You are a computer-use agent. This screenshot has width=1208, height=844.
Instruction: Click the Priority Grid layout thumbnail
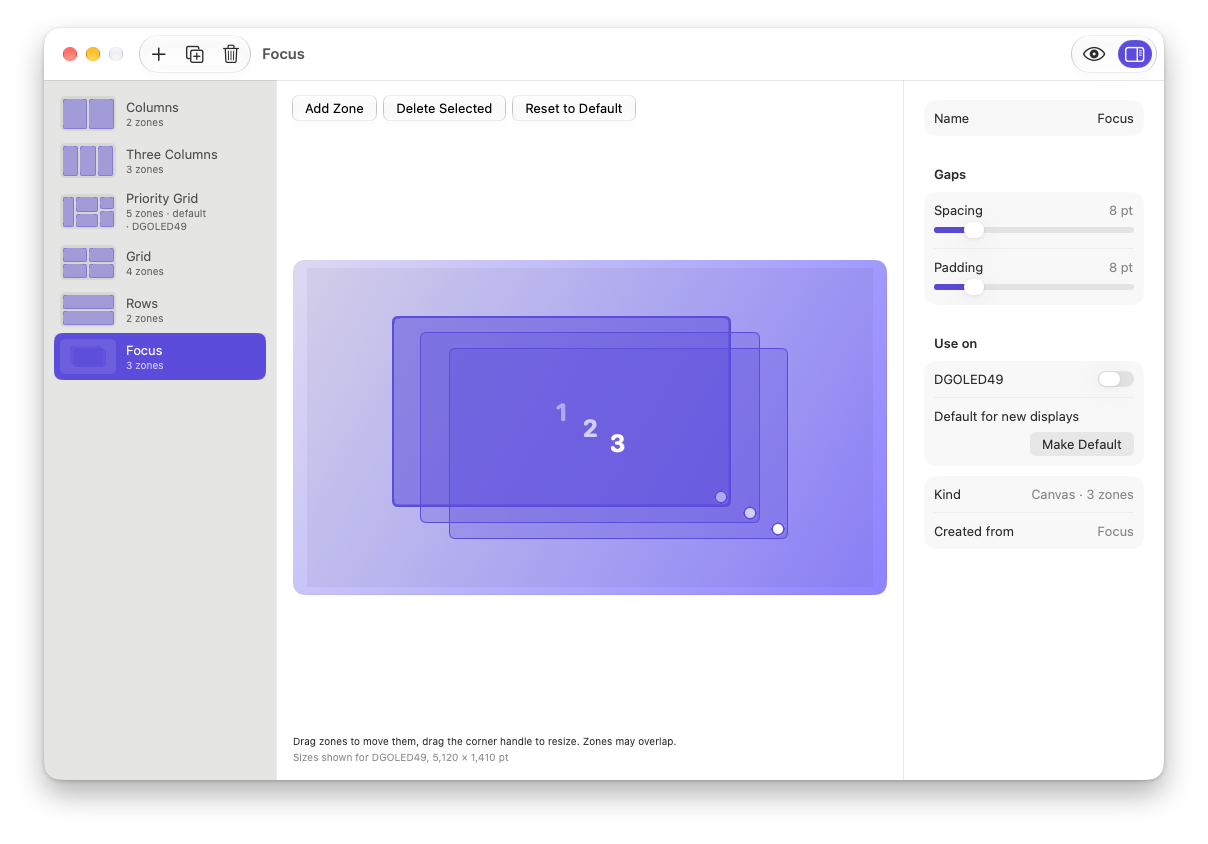(x=88, y=212)
